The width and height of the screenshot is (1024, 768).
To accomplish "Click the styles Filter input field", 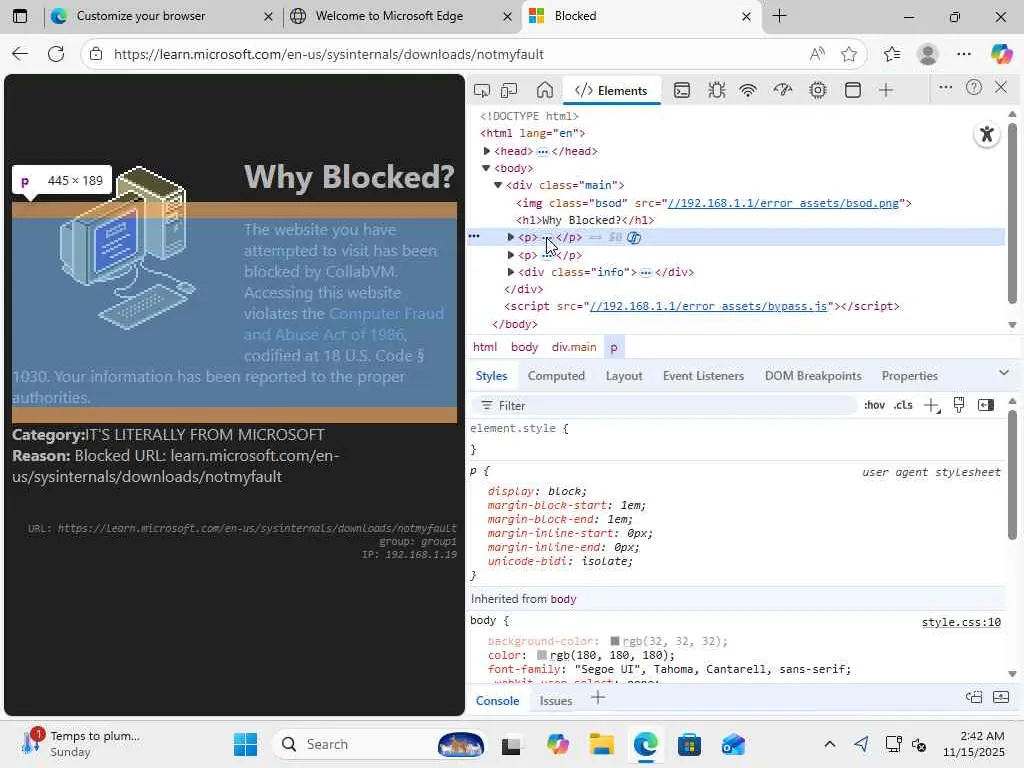I will pos(665,406).
